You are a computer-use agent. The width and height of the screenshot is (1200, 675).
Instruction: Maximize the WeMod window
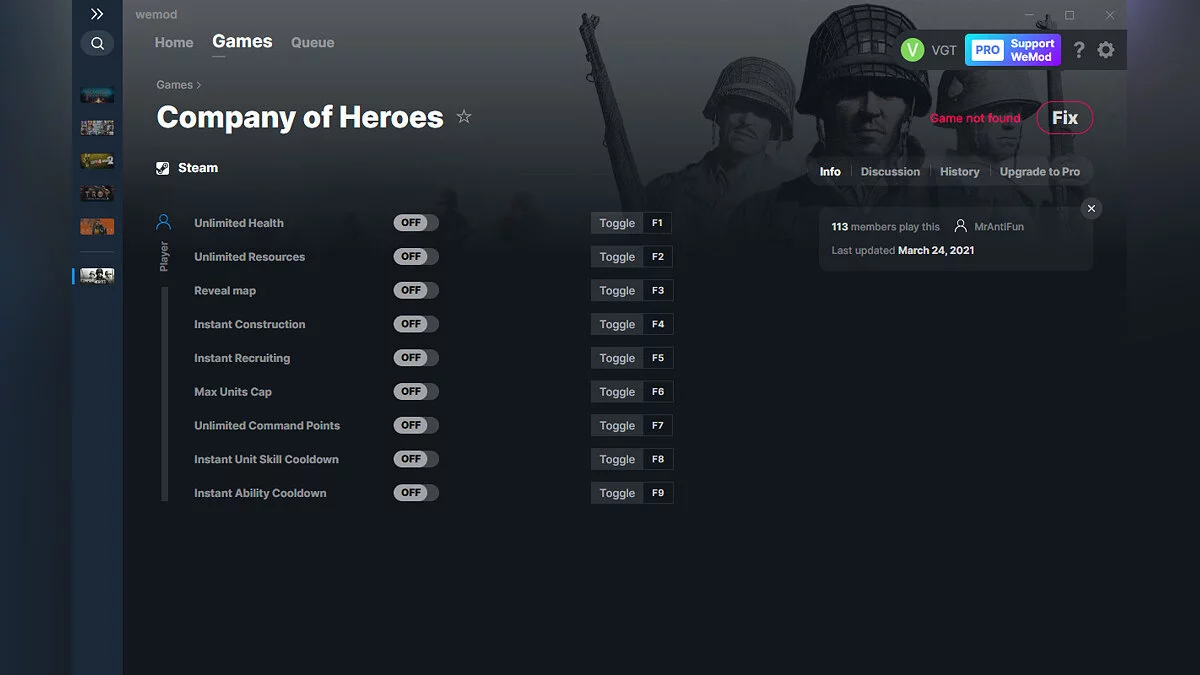point(1069,15)
